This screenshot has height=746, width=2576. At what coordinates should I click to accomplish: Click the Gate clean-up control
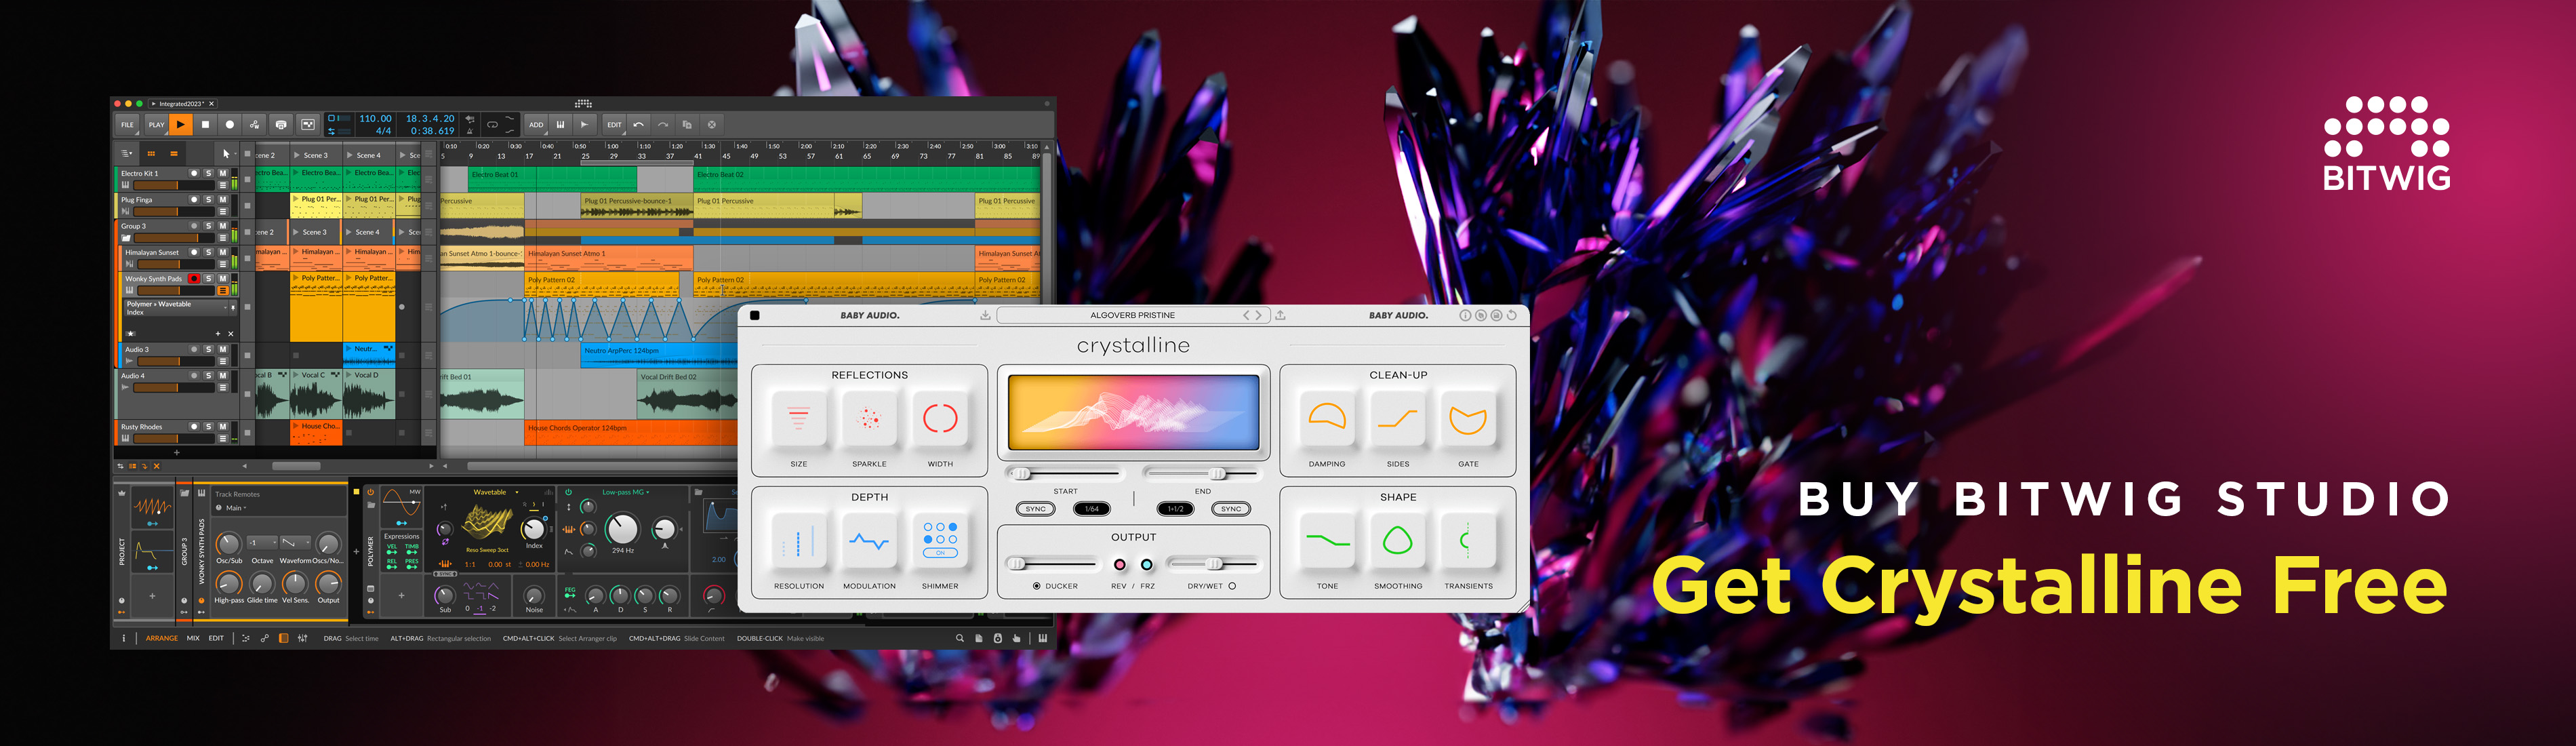1468,419
